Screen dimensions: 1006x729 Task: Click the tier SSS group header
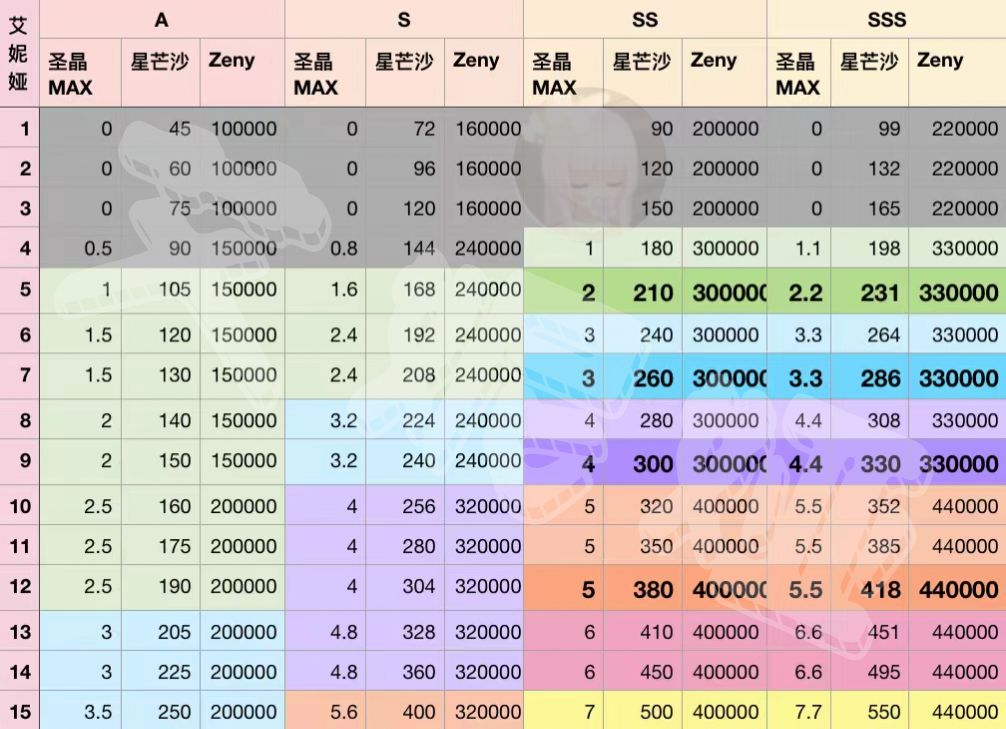click(x=887, y=19)
